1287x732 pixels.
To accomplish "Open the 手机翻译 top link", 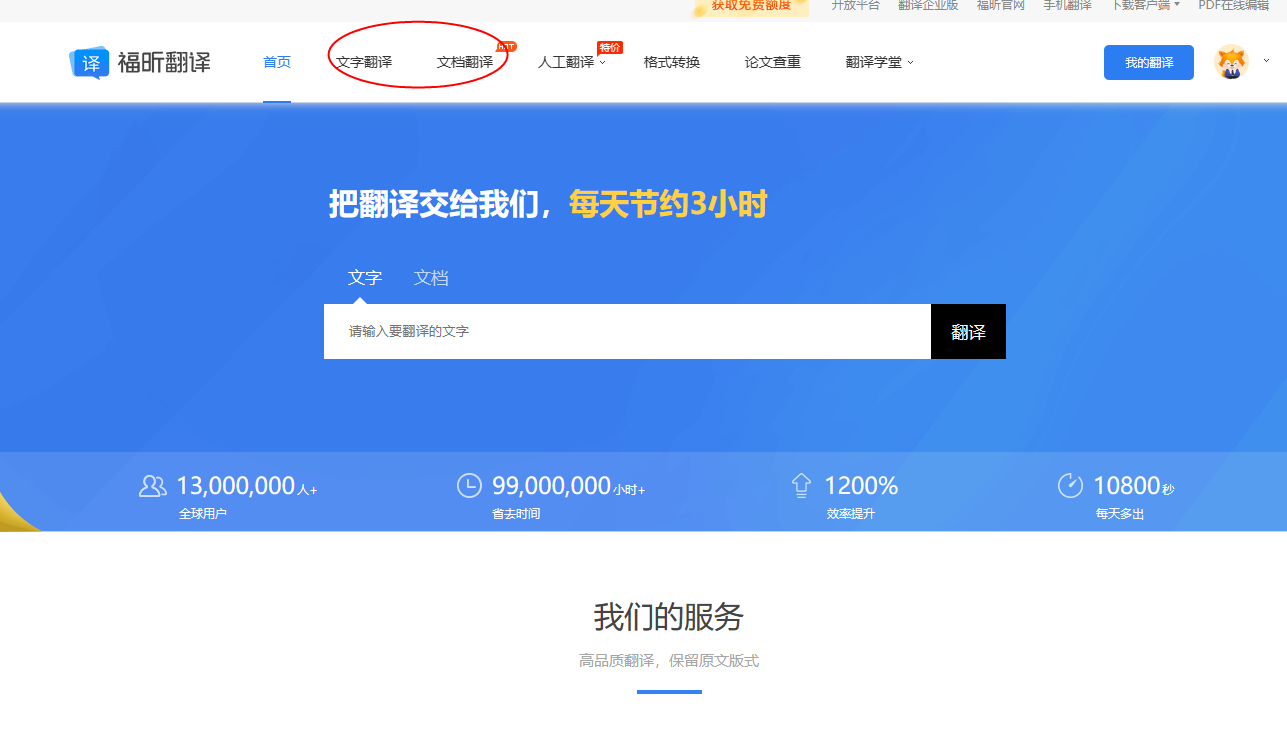I will coord(1068,5).
